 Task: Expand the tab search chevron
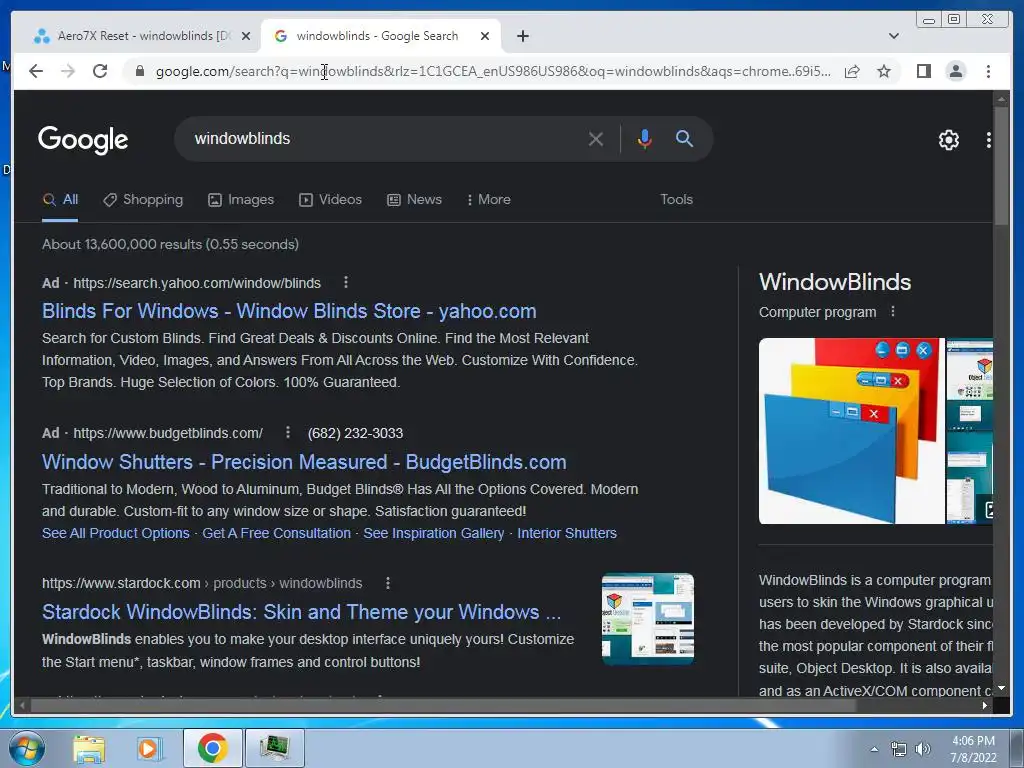tap(894, 36)
